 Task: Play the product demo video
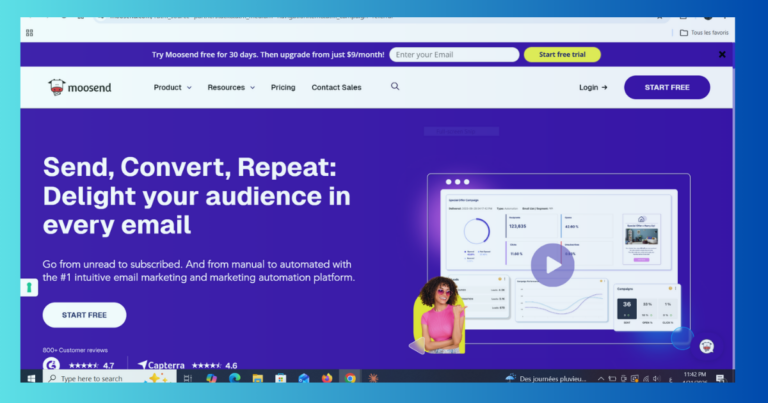pyautogui.click(x=552, y=265)
